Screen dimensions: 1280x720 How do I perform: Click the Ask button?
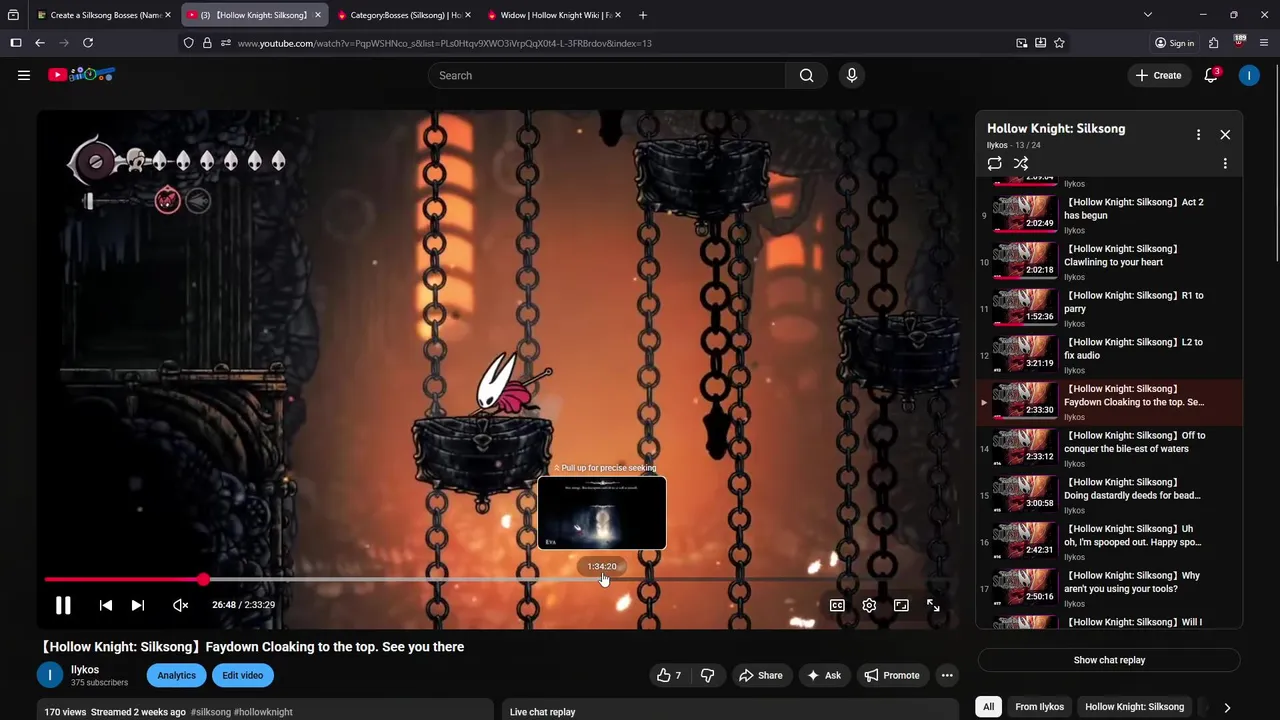(x=825, y=675)
